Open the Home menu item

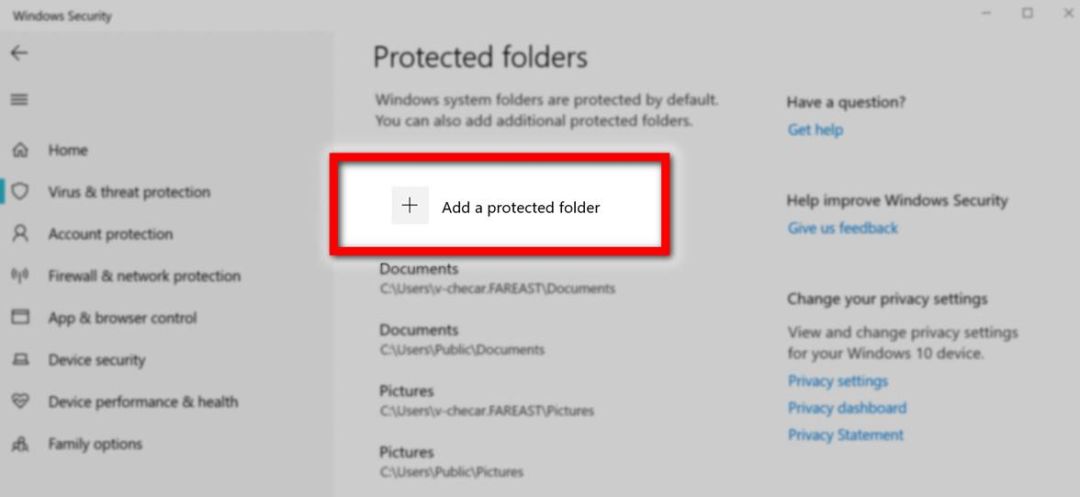[68, 150]
